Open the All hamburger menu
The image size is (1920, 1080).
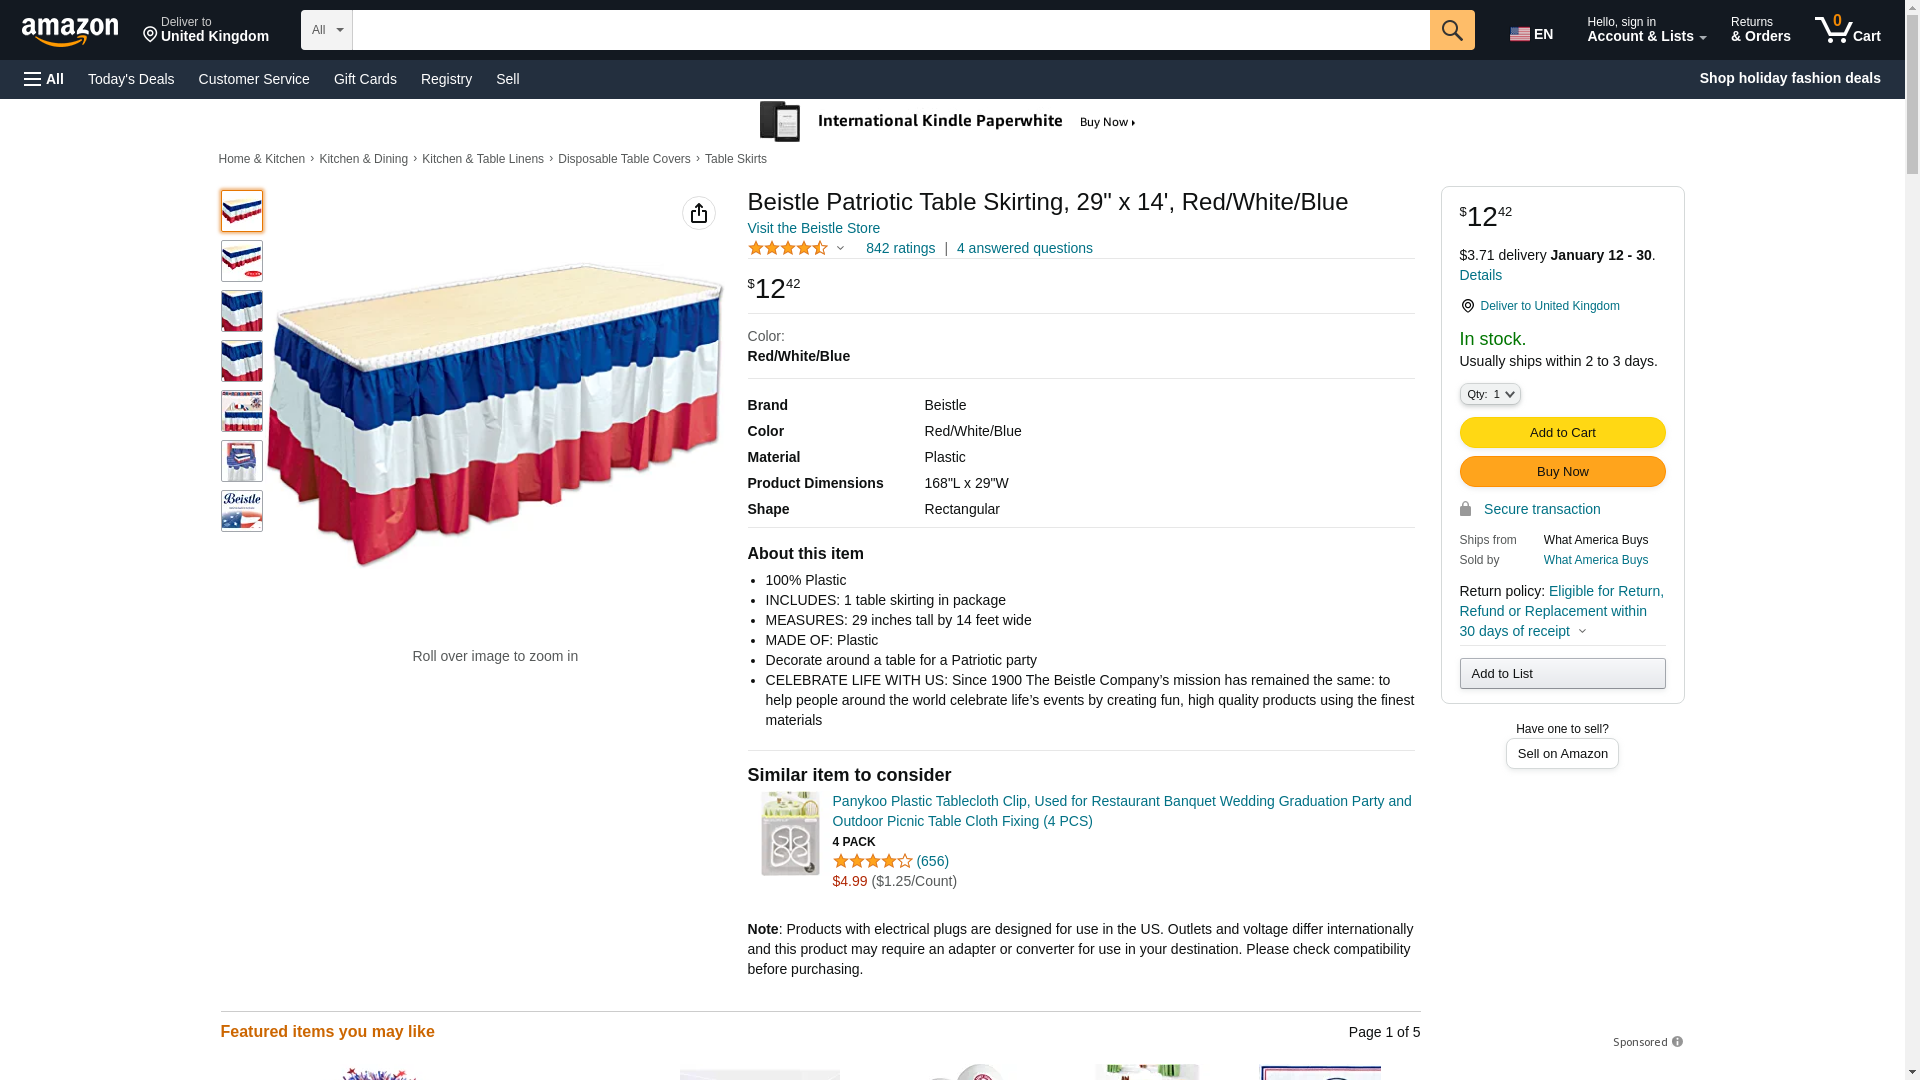(44, 79)
